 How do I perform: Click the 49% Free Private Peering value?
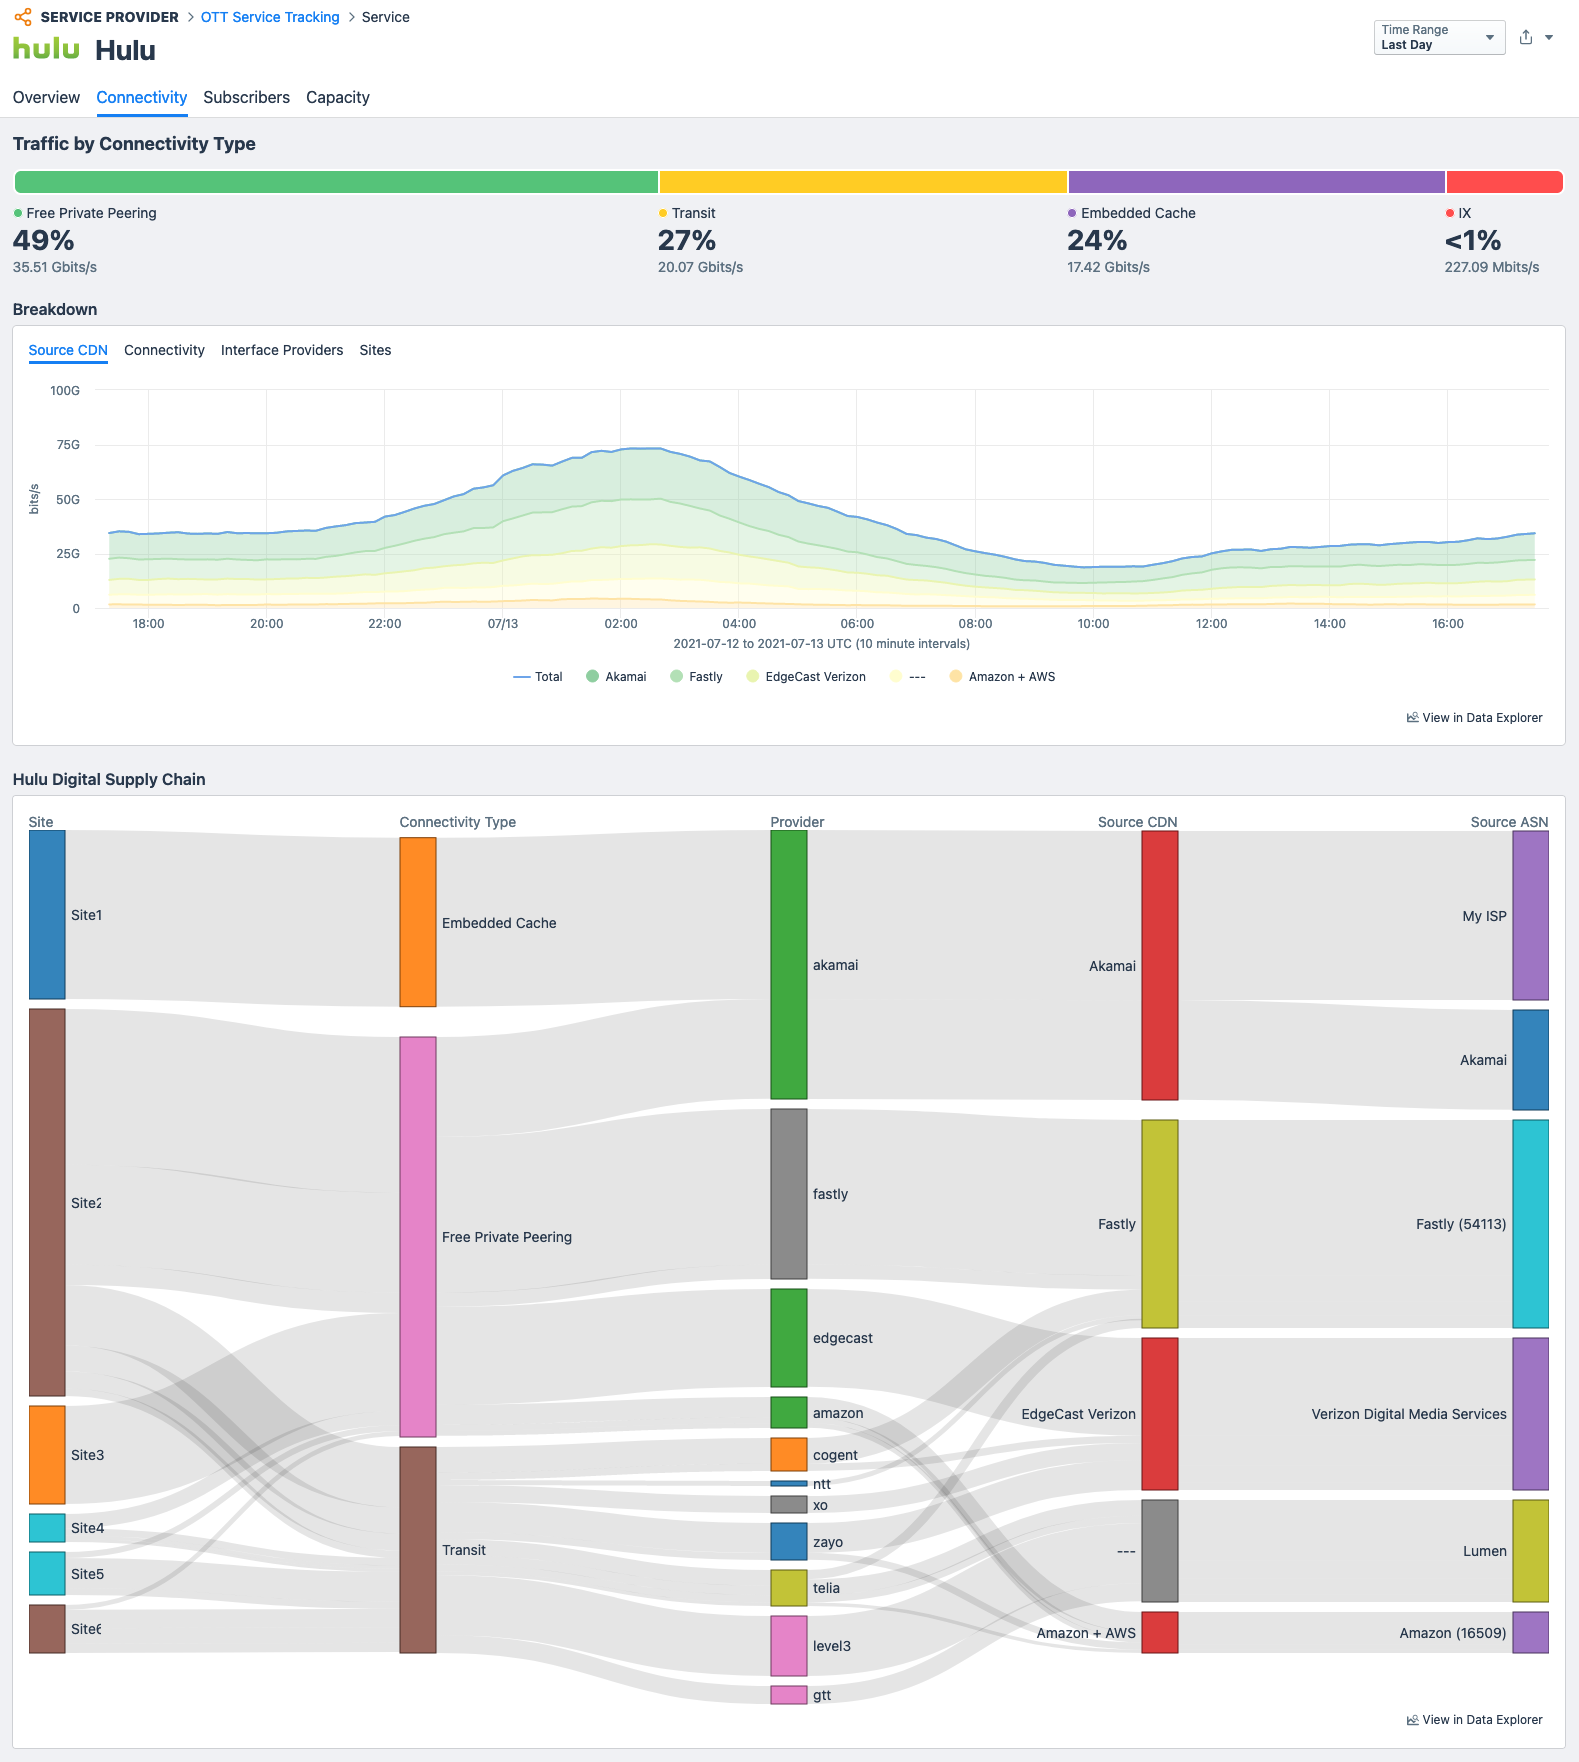pos(44,241)
